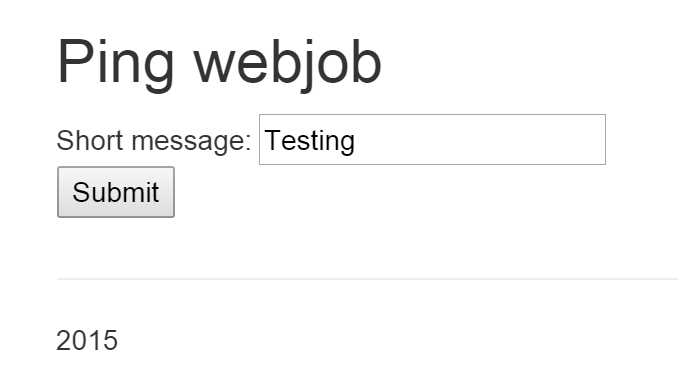
Task: Click the word 'Short' in the label
Action: (x=90, y=141)
